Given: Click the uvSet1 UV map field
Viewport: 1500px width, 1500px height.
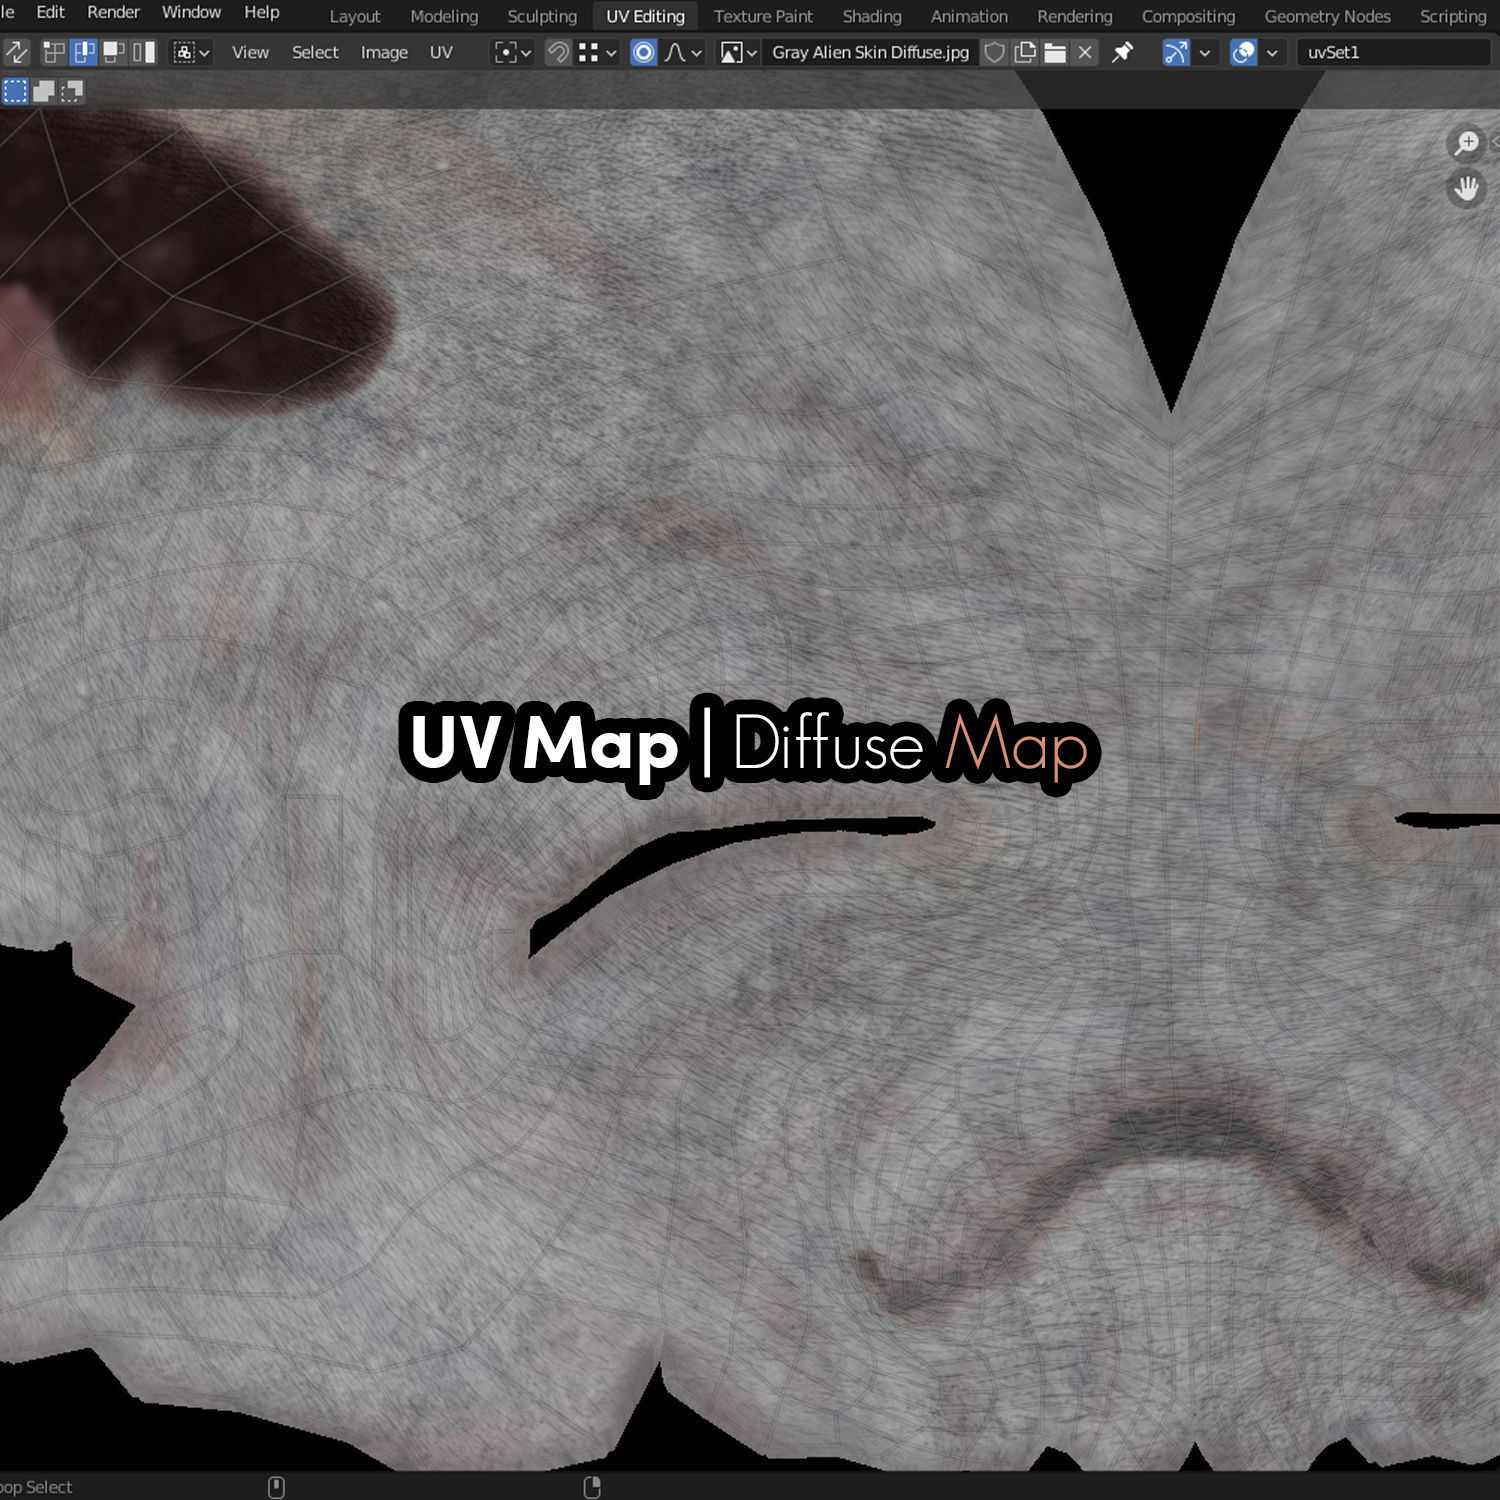Looking at the screenshot, I should 1394,52.
